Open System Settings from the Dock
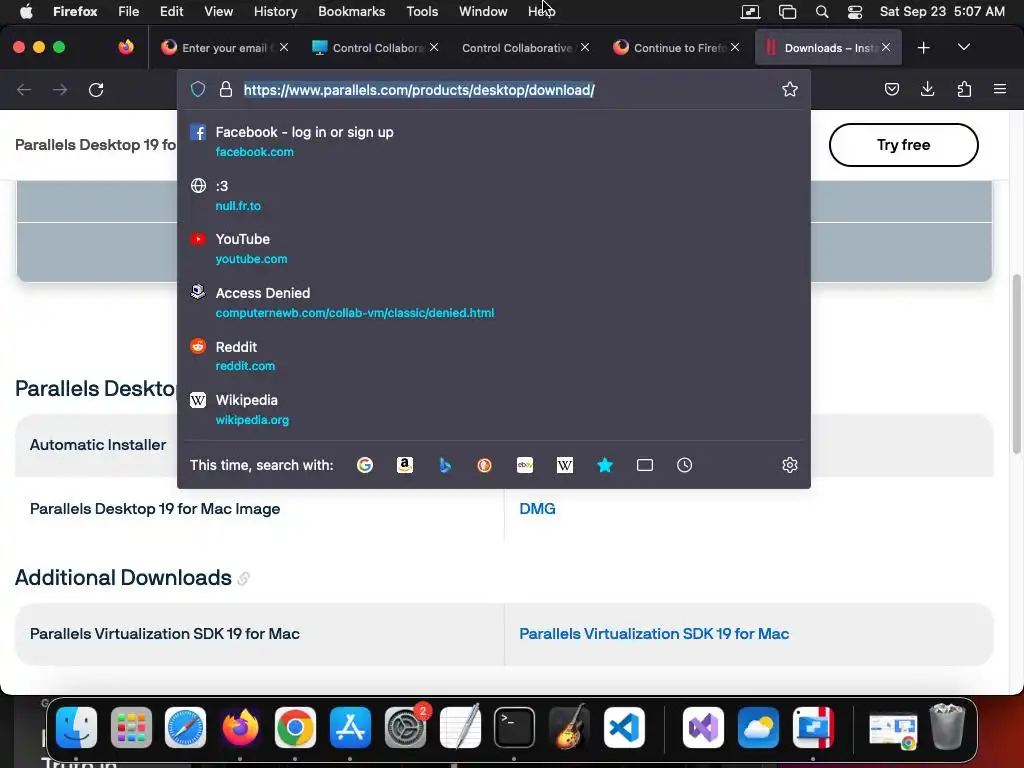The height and width of the screenshot is (768, 1024). 405,727
